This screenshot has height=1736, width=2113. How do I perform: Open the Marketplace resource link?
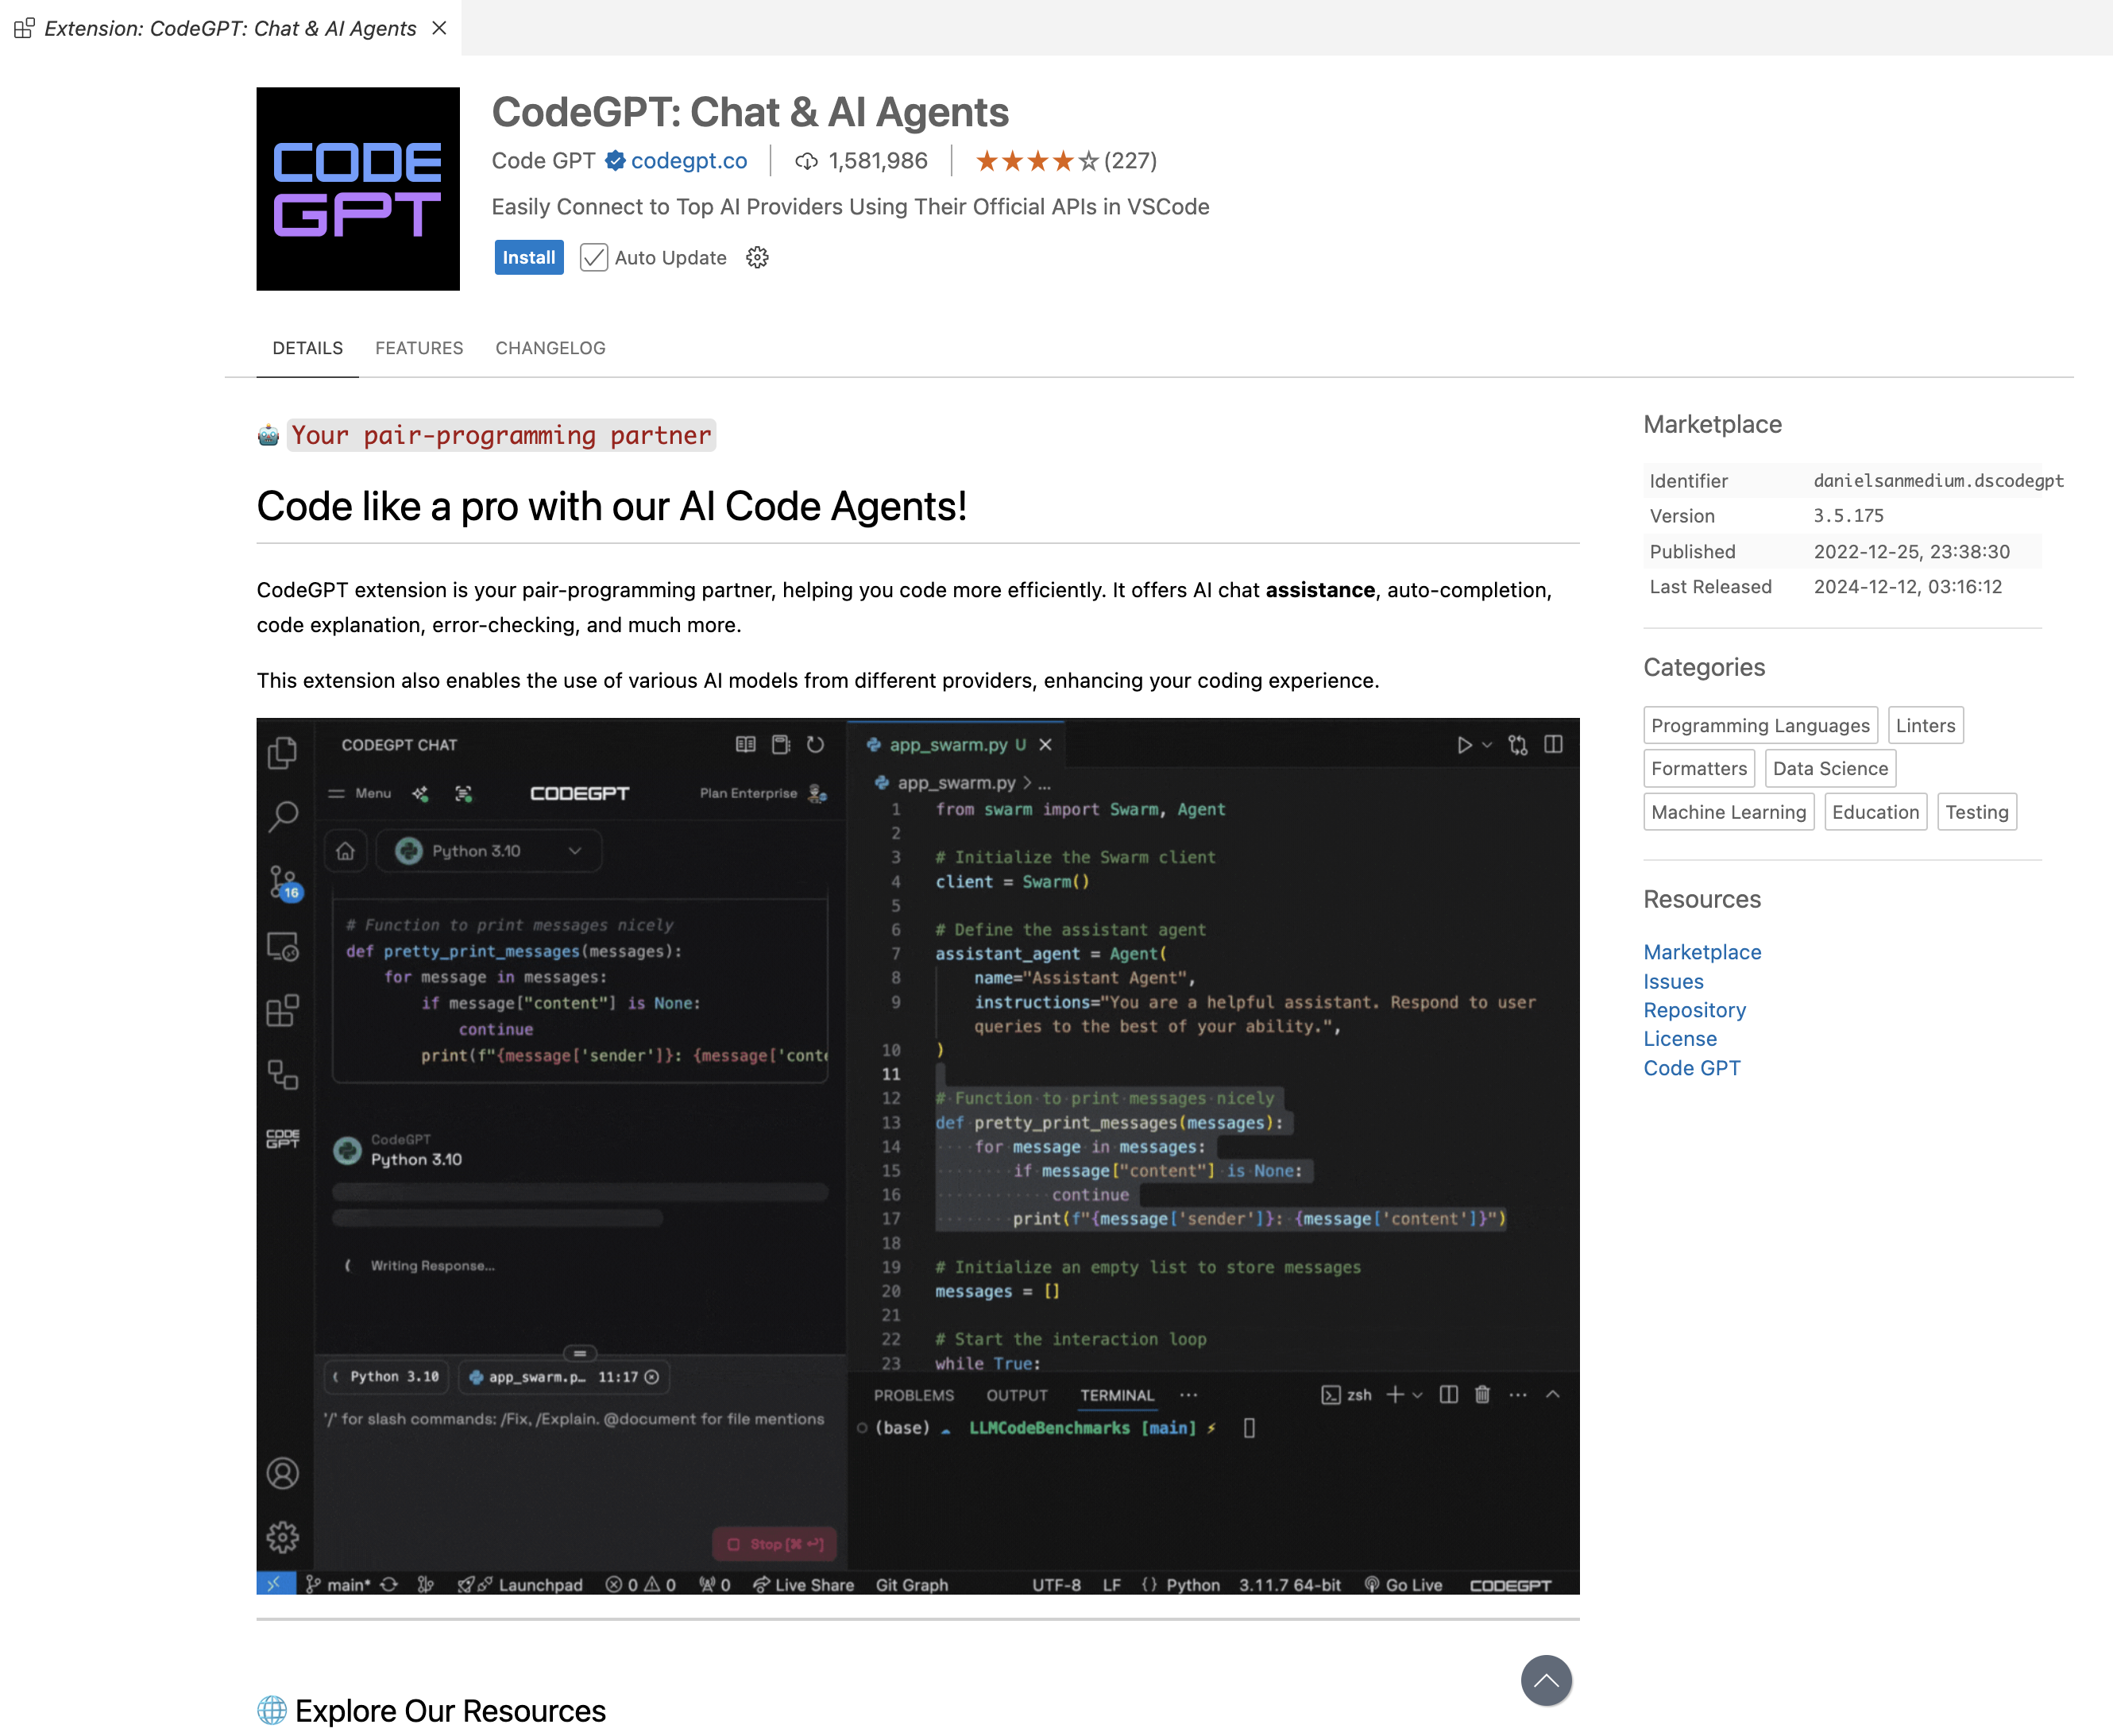[1702, 952]
